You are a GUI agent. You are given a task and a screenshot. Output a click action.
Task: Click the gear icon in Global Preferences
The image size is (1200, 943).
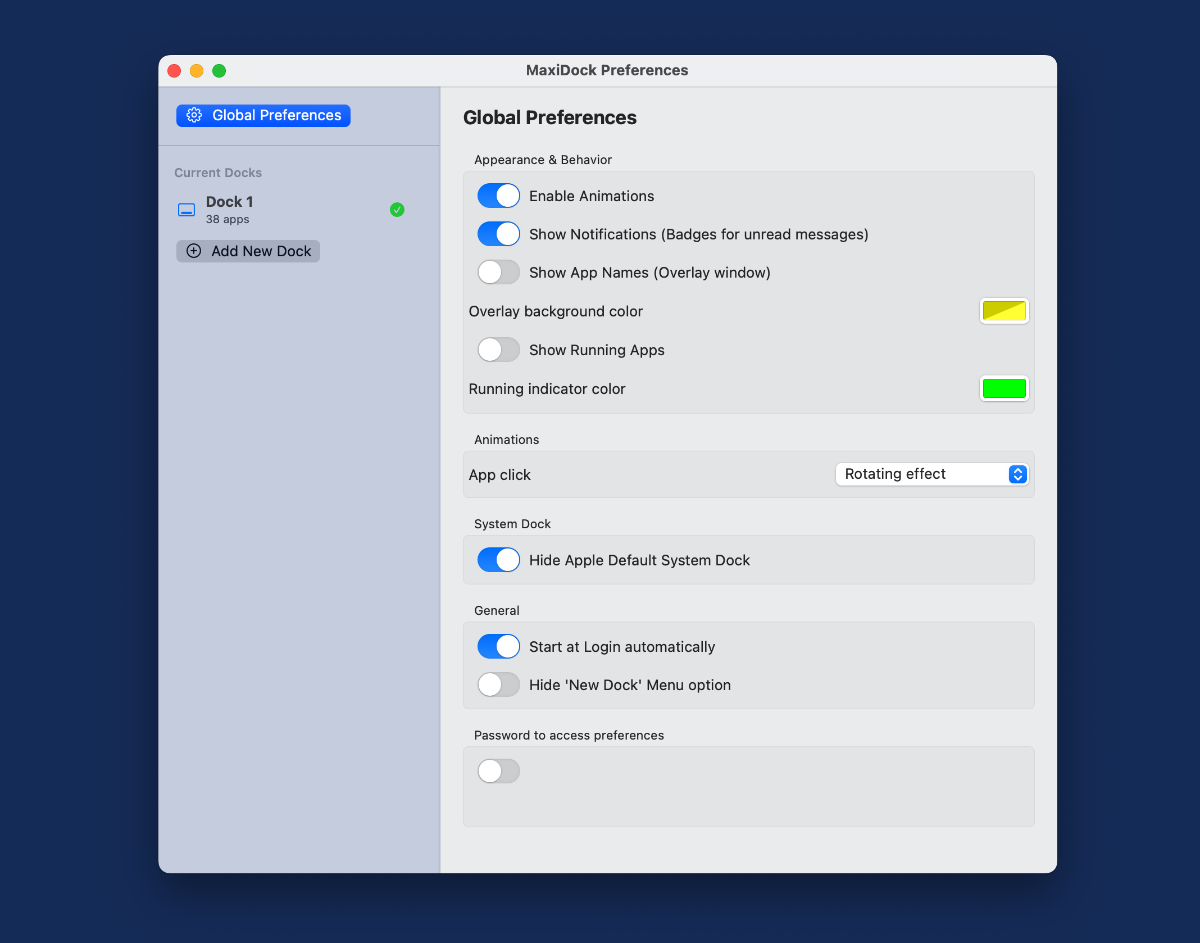pyautogui.click(x=194, y=115)
